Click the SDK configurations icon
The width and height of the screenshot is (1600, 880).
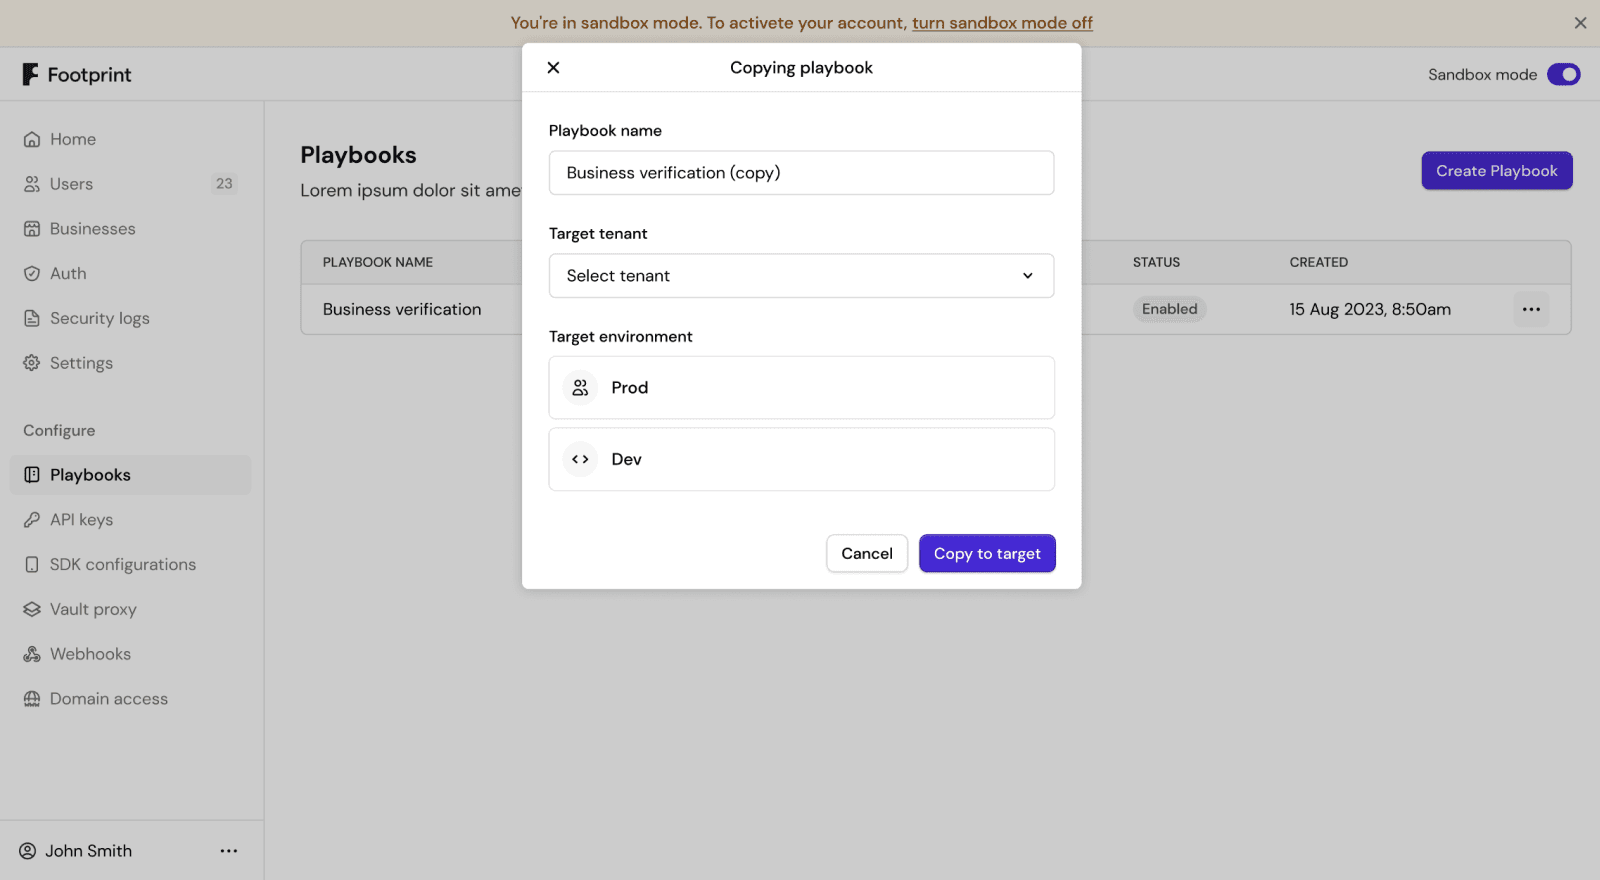32,565
